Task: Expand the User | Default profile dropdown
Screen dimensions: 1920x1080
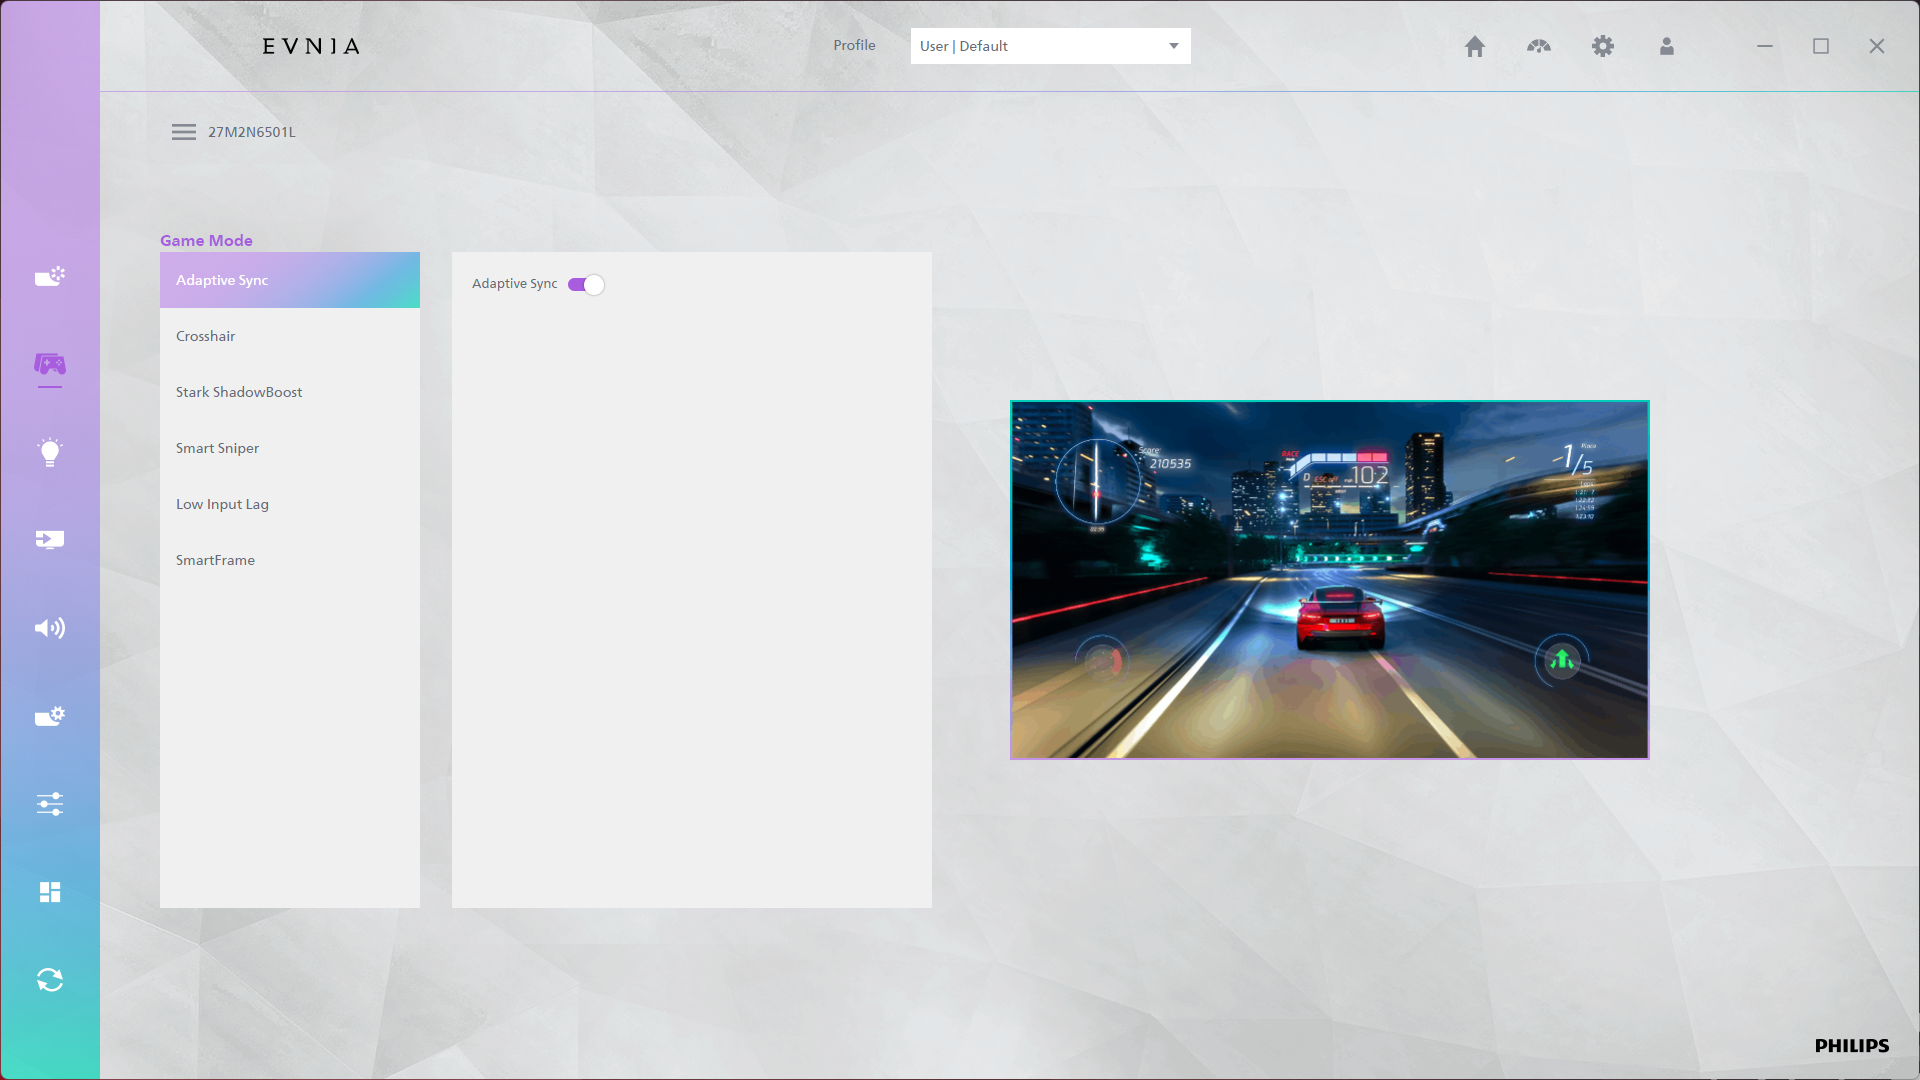Action: (x=1050, y=46)
